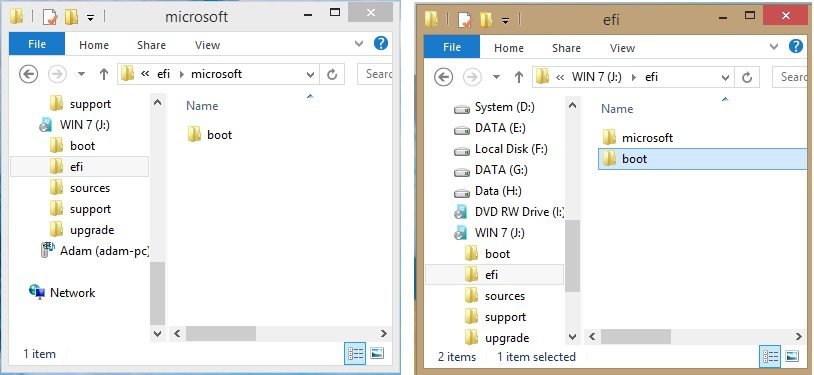Customize Quick Access Toolbar in microsoft window
Screen dimensions: 814x375
pos(90,18)
